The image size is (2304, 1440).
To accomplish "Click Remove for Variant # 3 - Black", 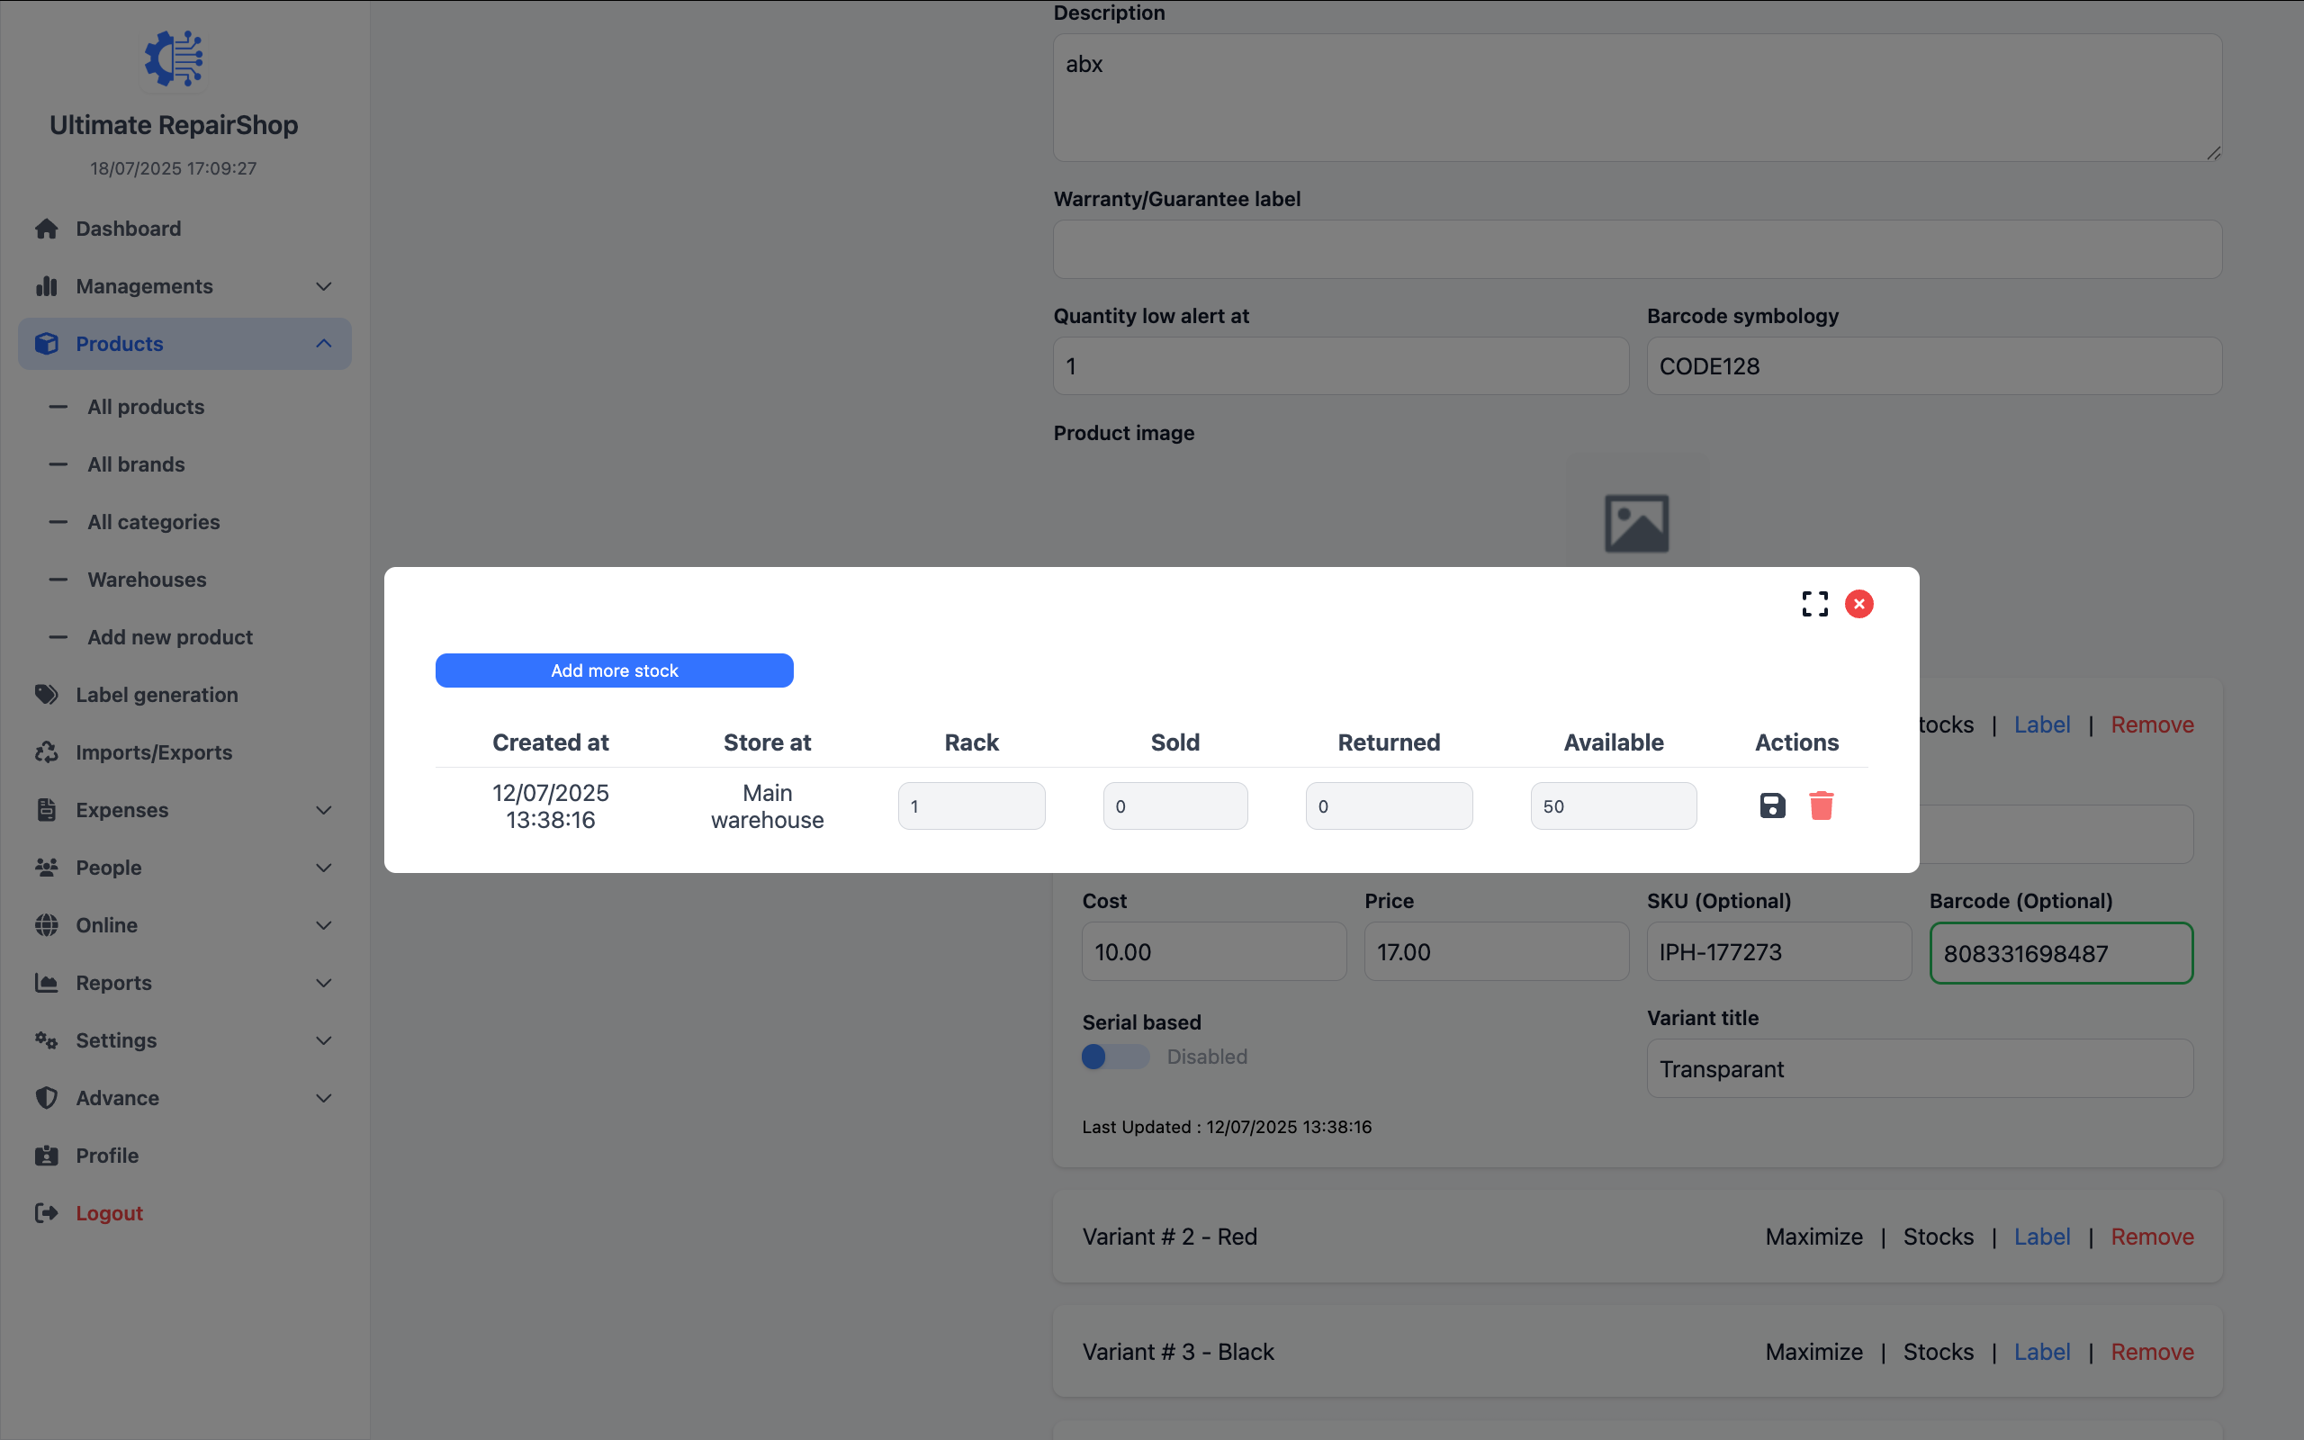I will (2152, 1352).
